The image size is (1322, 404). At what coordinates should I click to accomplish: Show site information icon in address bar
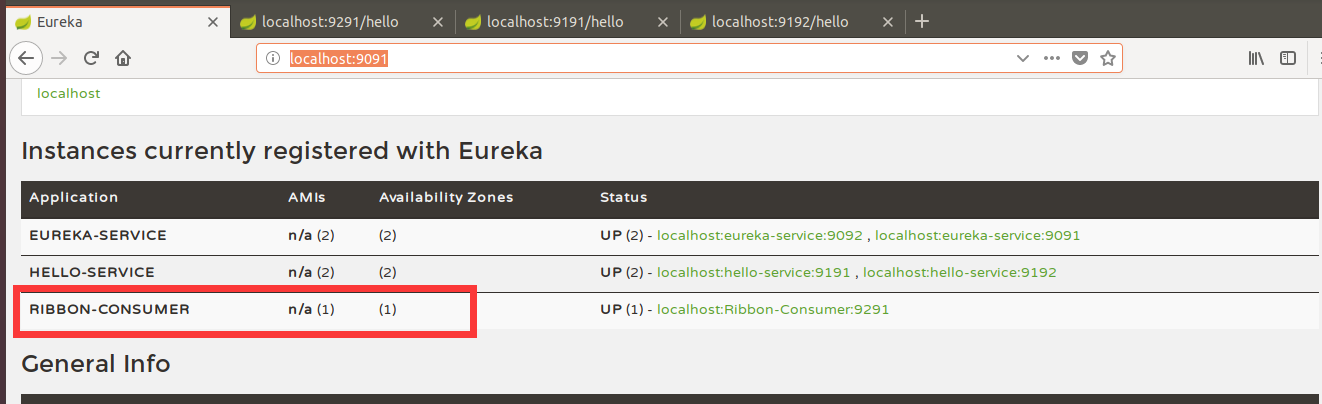(272, 59)
